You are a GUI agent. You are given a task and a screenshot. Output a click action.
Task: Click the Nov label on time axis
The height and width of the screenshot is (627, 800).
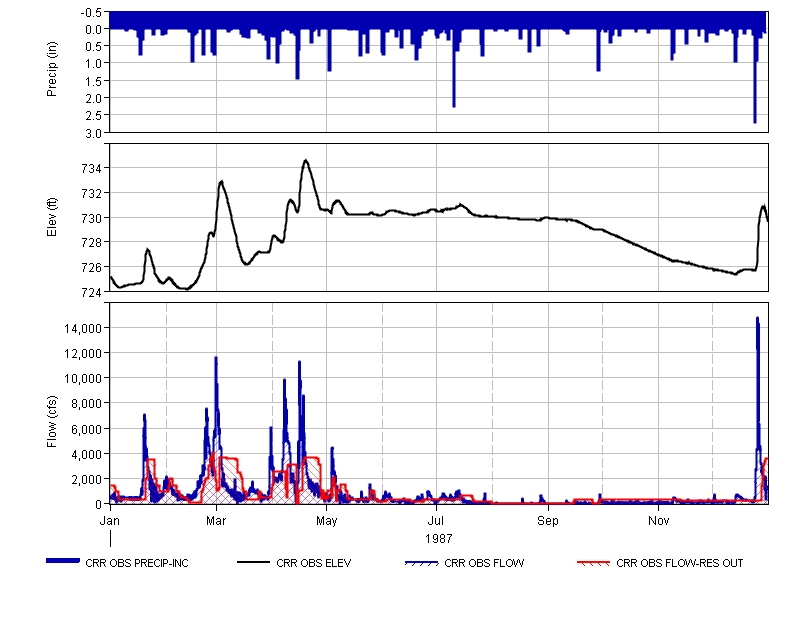click(x=659, y=521)
